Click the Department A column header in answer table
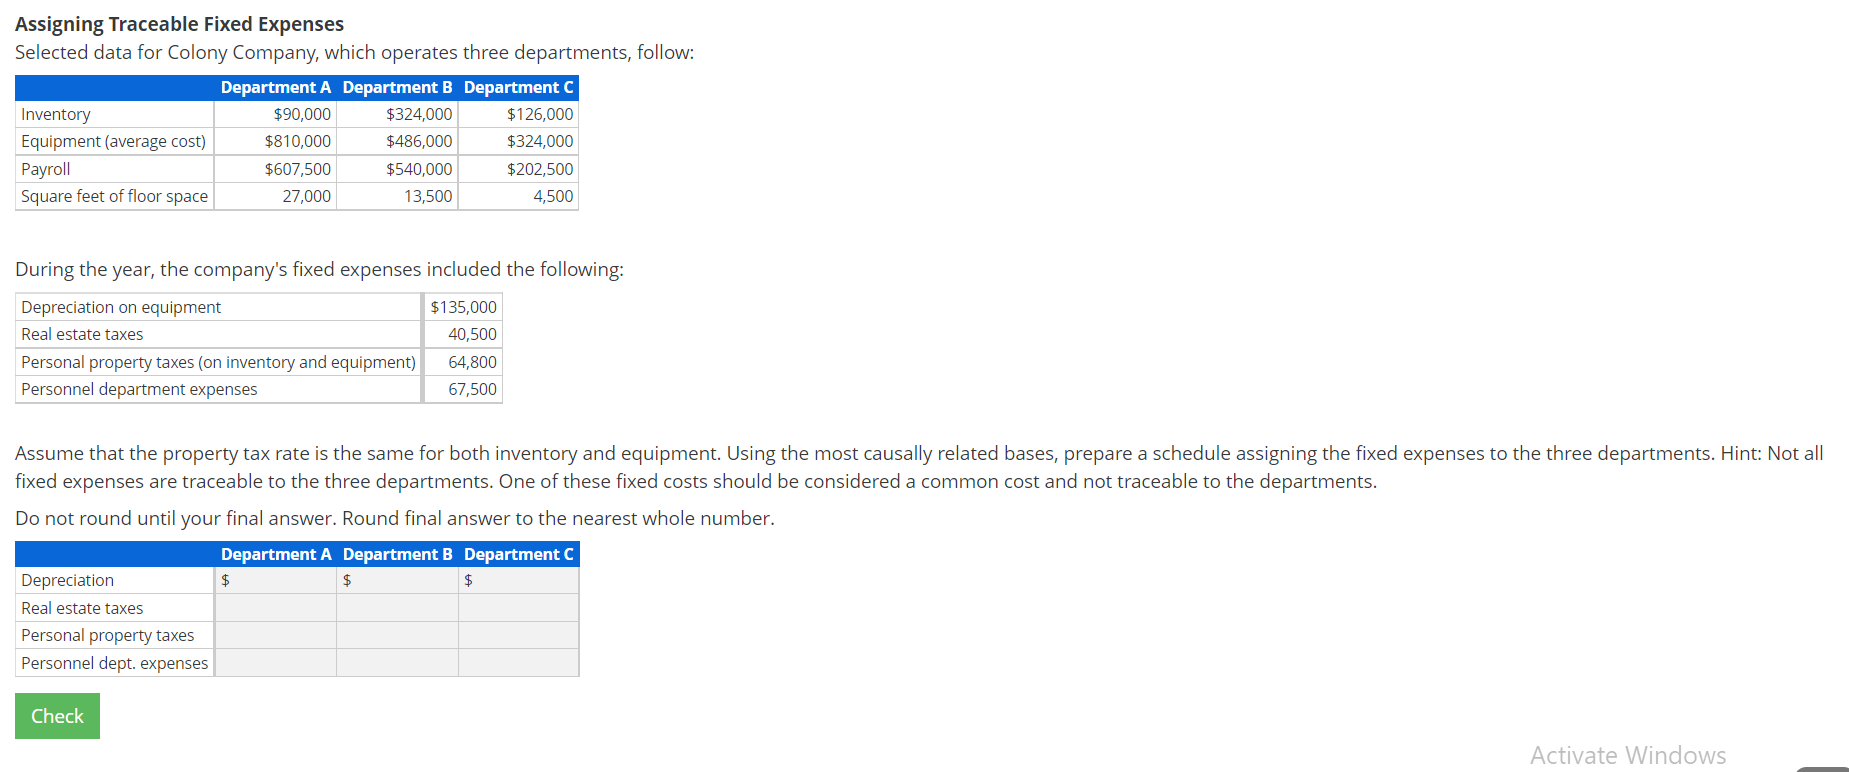 [277, 554]
